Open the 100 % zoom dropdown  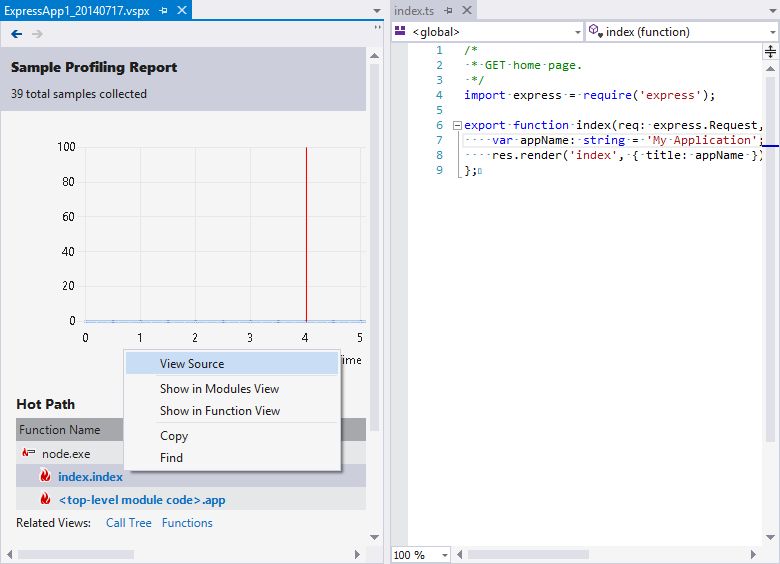[421, 555]
